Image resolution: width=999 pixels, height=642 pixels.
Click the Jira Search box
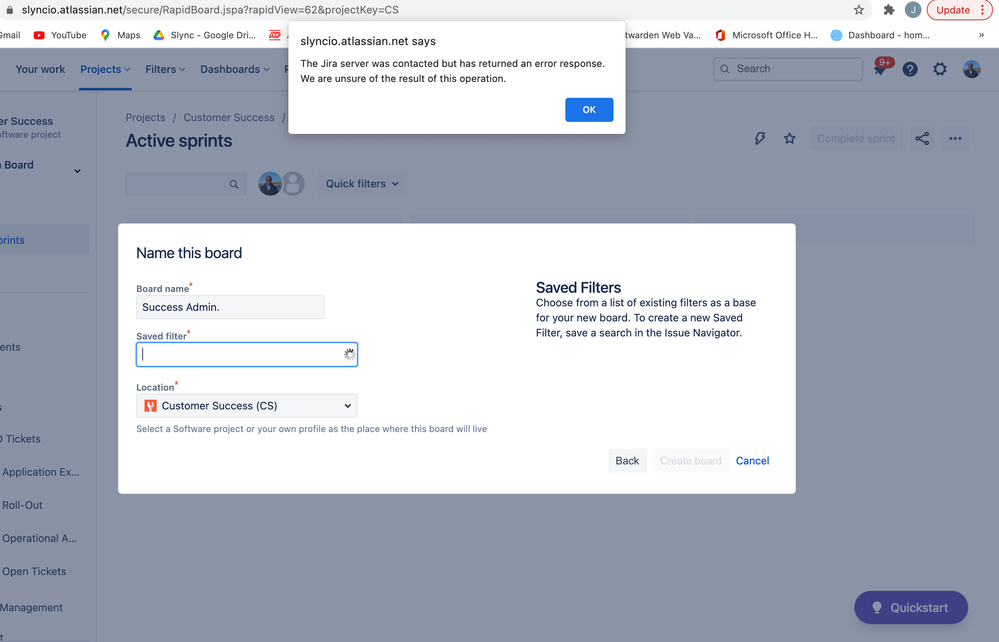click(788, 69)
